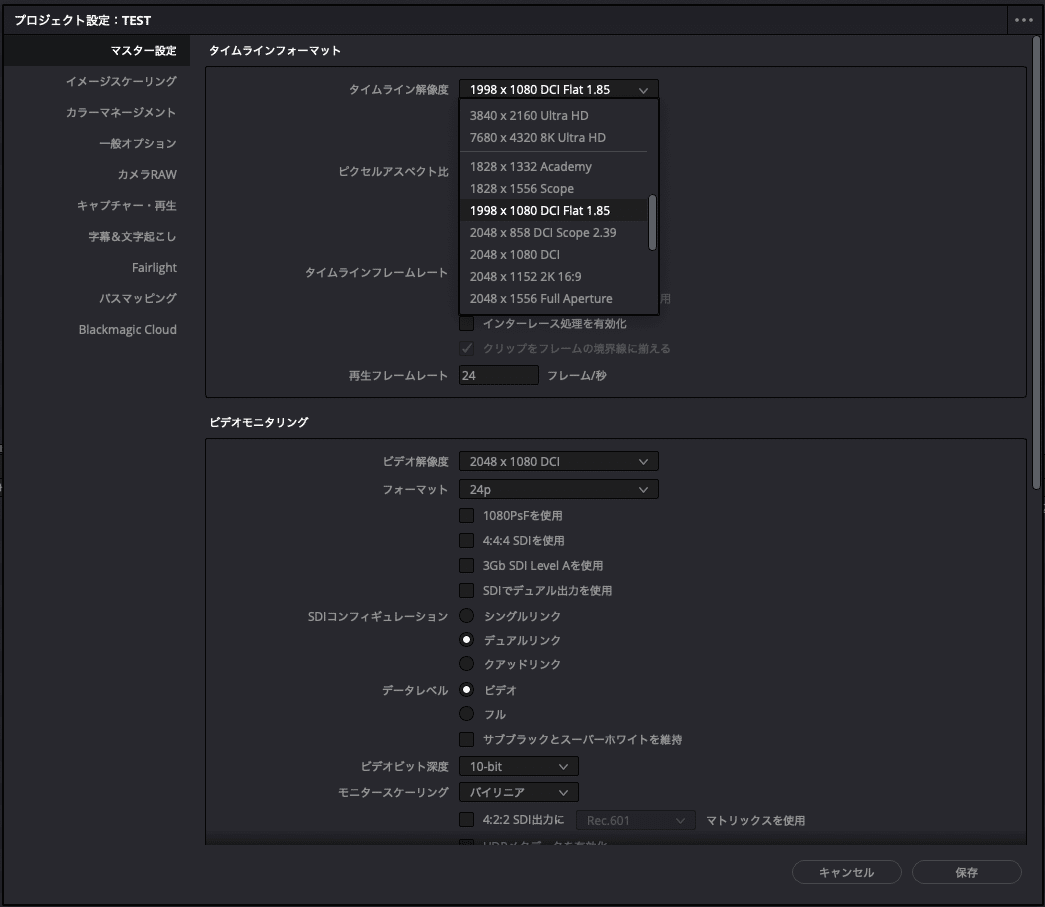Select デュアルリンク radio button

tap(467, 640)
